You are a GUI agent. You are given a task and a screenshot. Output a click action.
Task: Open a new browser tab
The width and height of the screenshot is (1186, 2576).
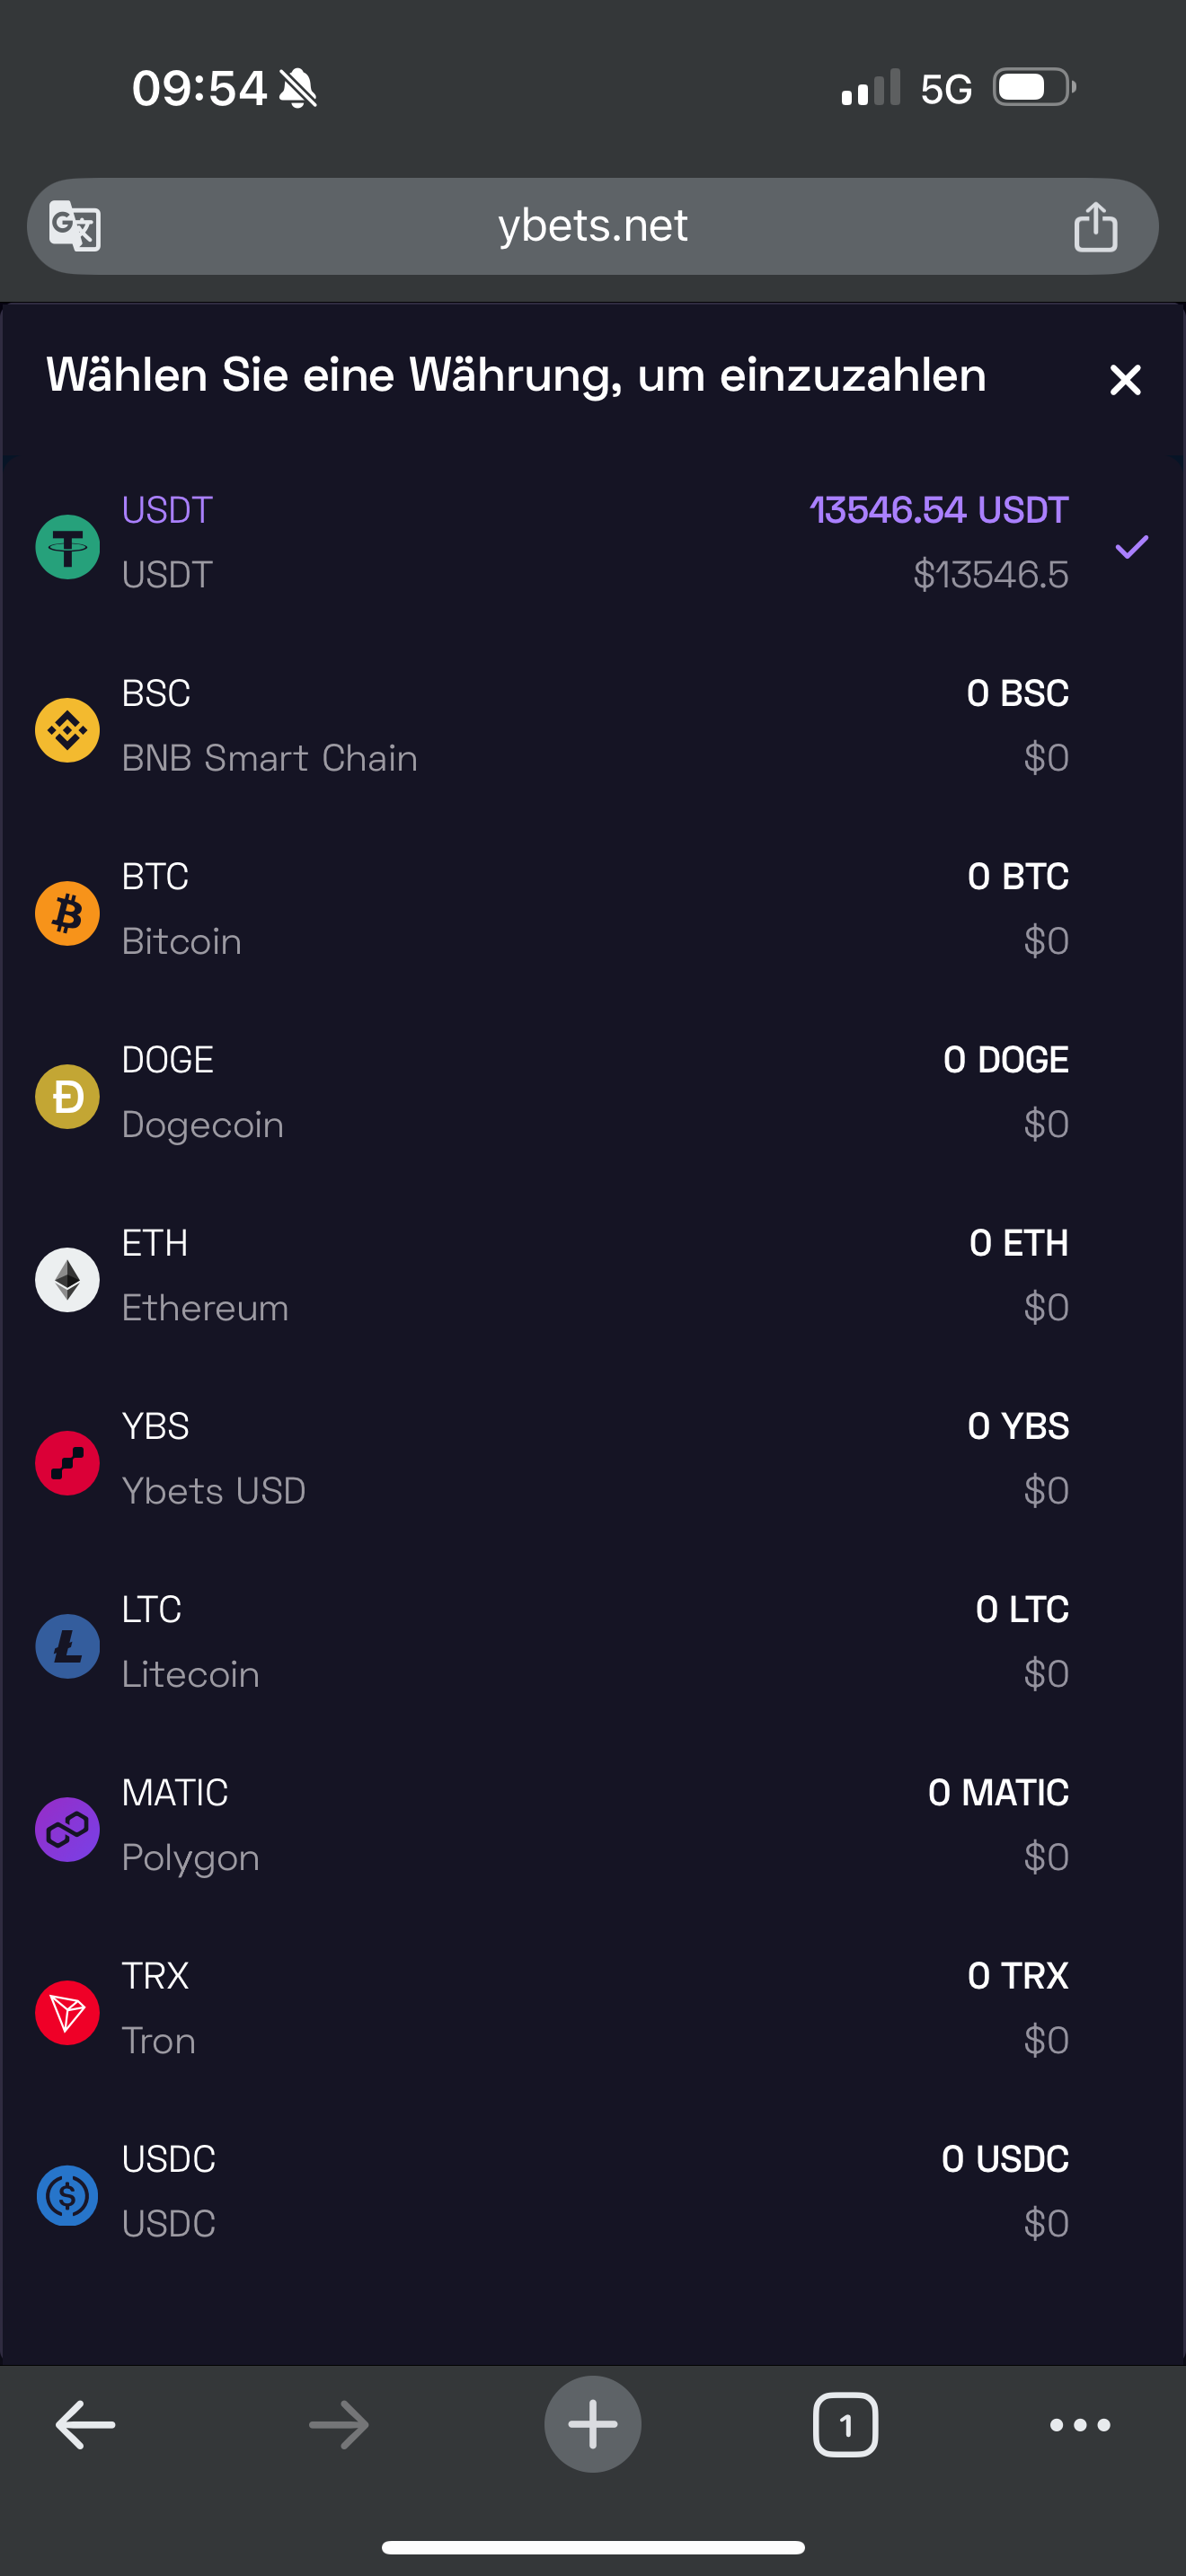click(x=592, y=2424)
